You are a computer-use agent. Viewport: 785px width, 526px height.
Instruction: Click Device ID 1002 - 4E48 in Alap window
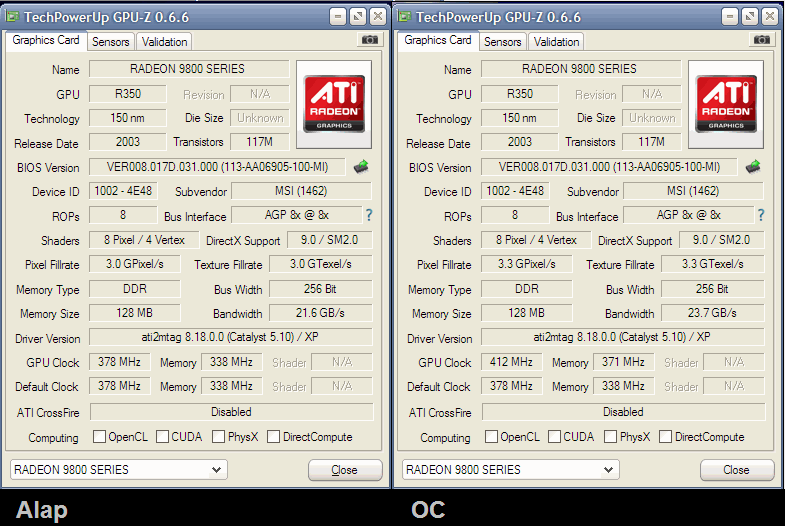(x=123, y=191)
